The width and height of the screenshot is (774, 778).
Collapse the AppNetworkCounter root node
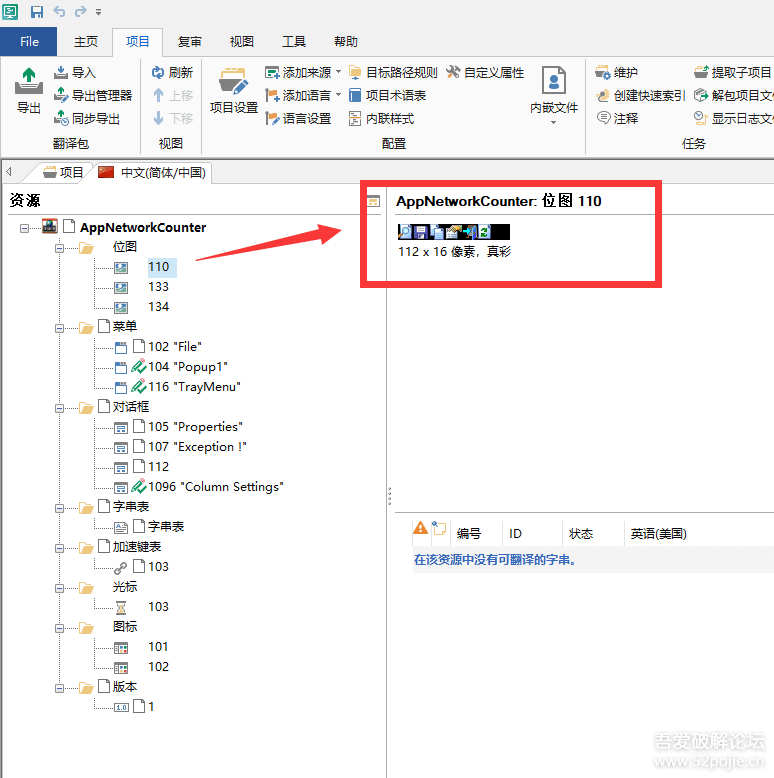click(x=24, y=228)
